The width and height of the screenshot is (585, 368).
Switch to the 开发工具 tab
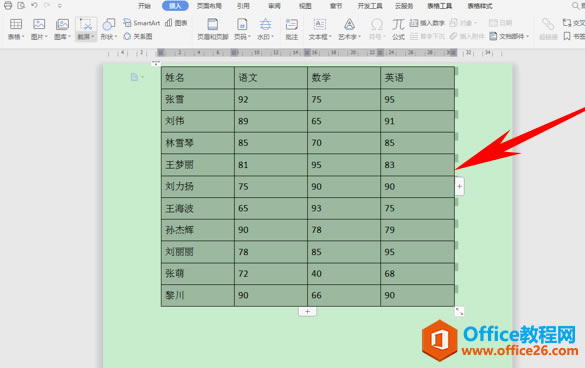click(x=370, y=6)
